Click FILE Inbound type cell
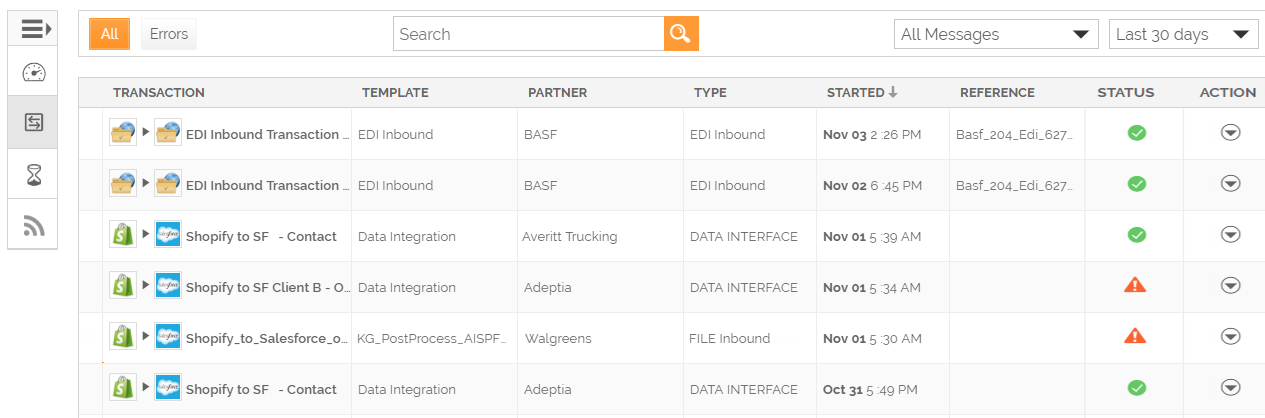Screen dimensions: 1265x418 tap(730, 338)
